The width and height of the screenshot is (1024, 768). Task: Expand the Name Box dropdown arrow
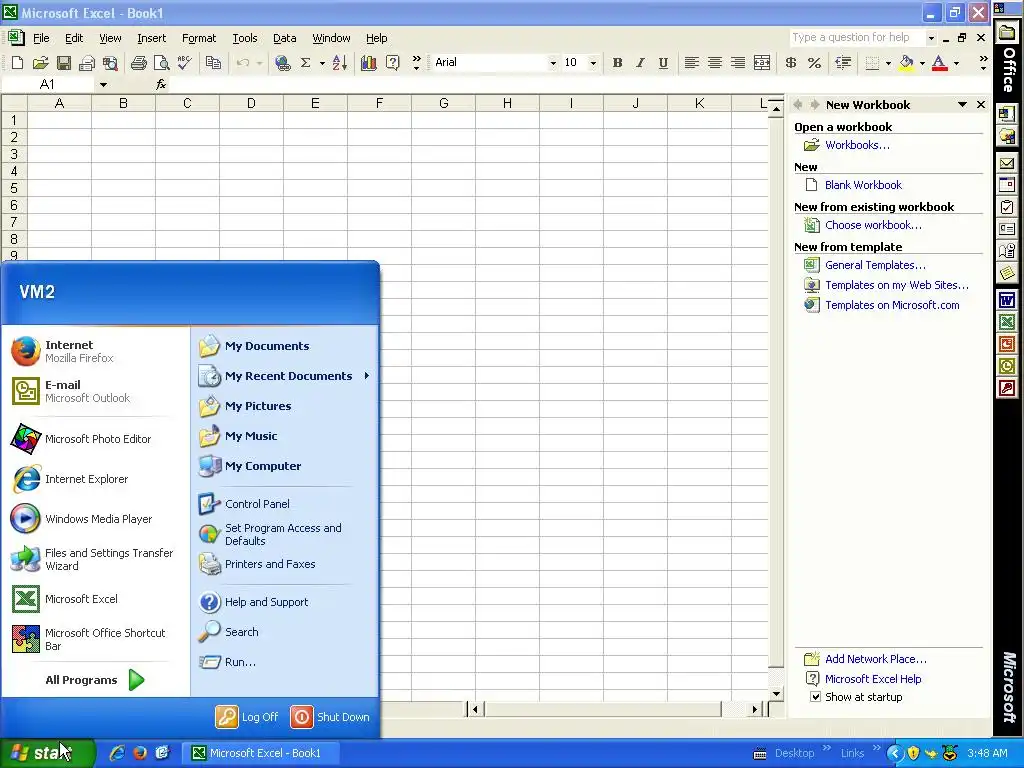[103, 84]
